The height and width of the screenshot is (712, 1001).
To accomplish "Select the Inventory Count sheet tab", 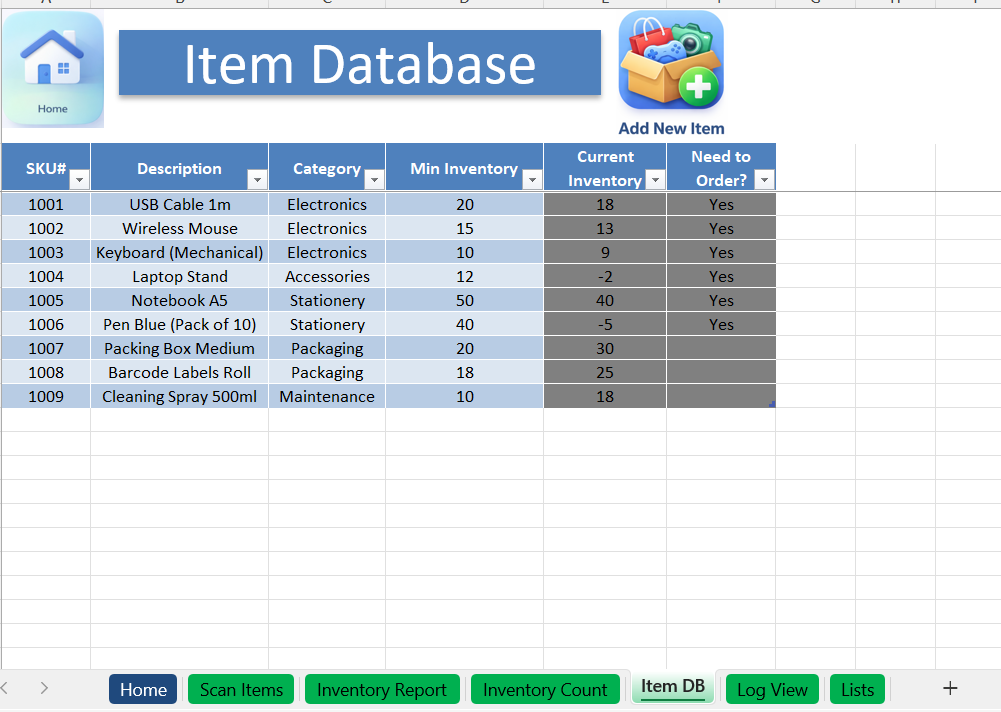I will [x=545, y=689].
